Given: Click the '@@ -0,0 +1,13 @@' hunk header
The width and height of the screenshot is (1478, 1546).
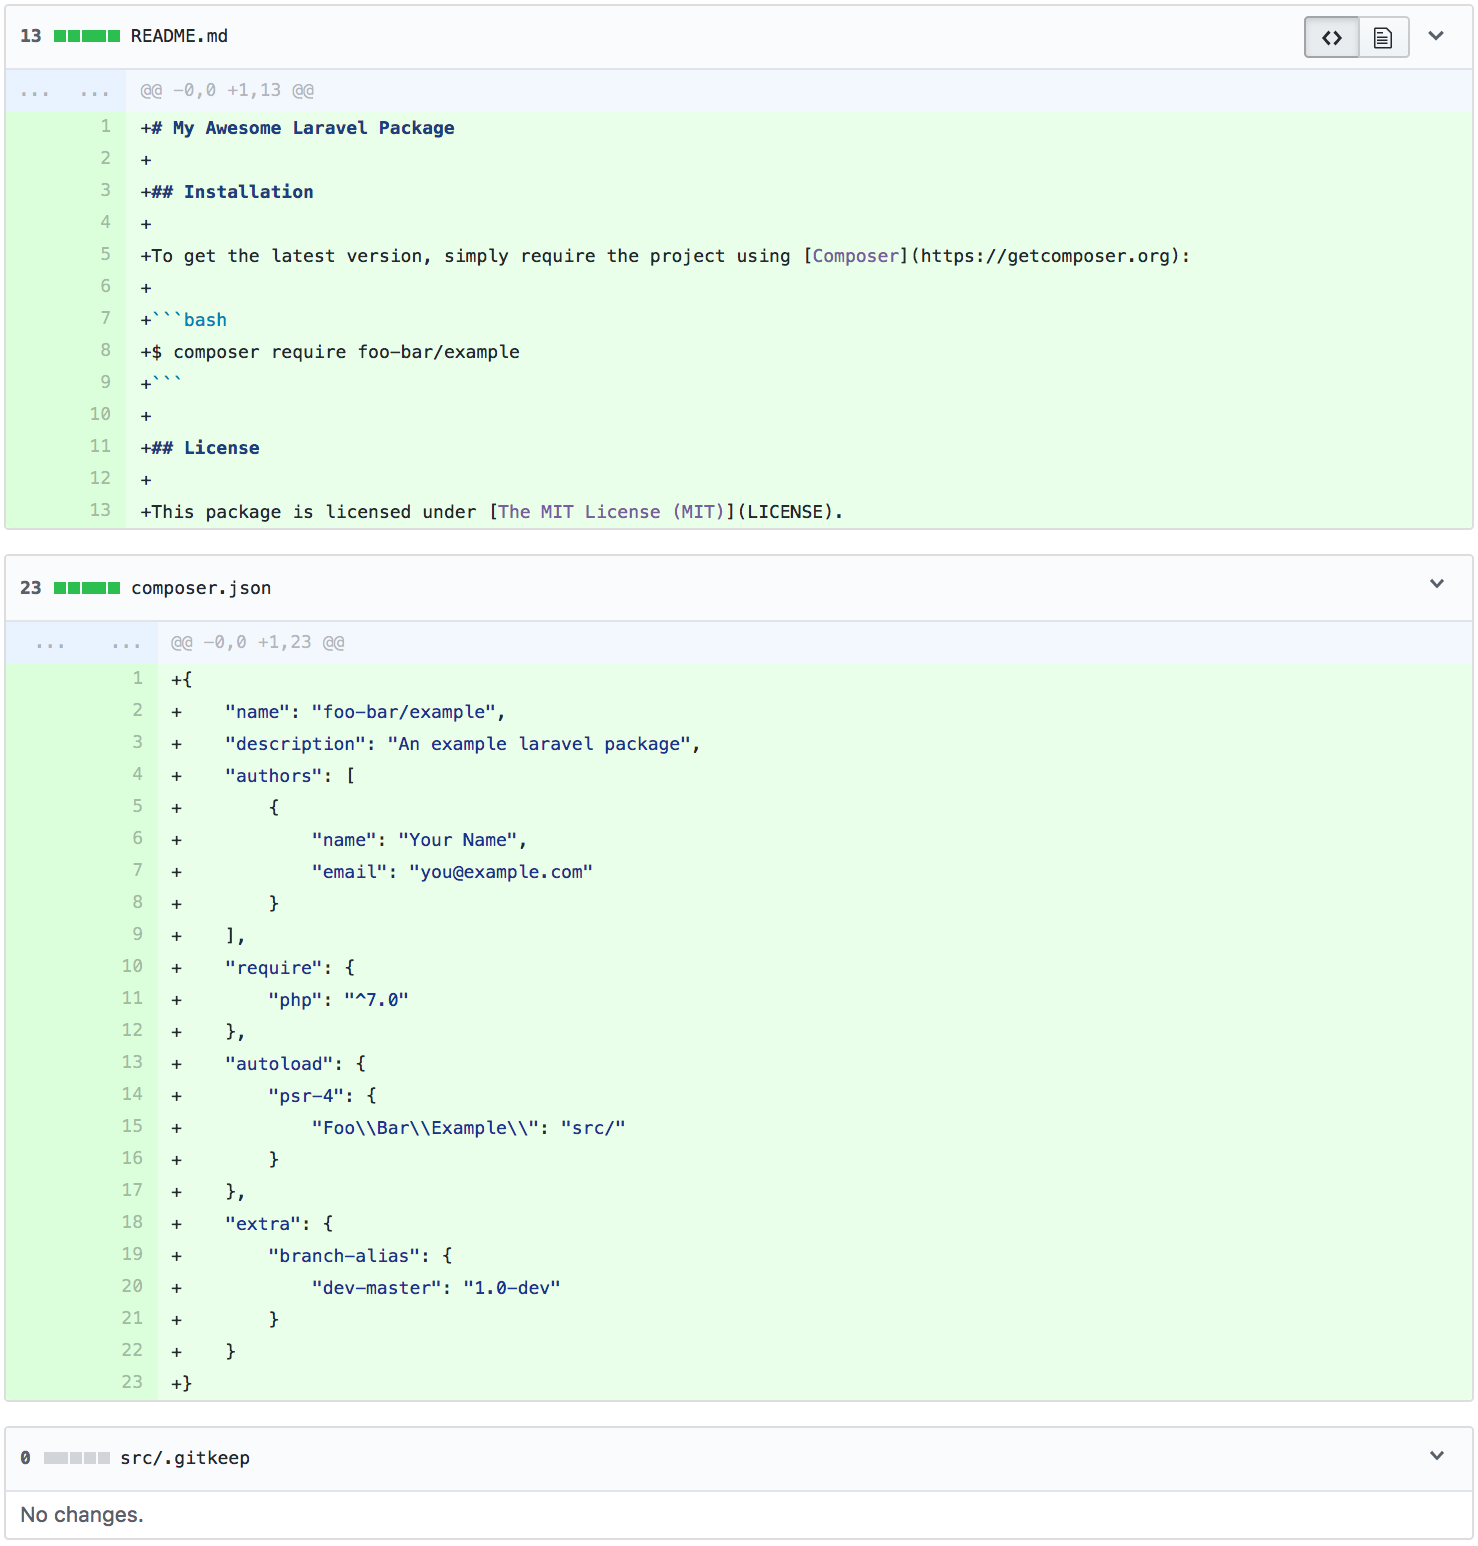Looking at the screenshot, I should (x=227, y=91).
